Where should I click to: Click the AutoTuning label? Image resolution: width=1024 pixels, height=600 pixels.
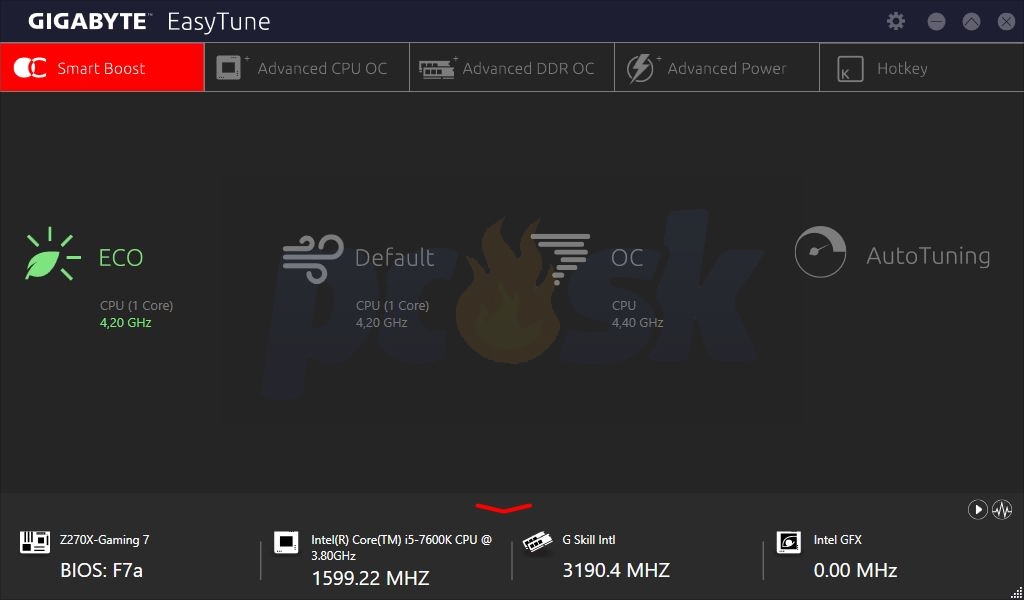click(x=928, y=255)
